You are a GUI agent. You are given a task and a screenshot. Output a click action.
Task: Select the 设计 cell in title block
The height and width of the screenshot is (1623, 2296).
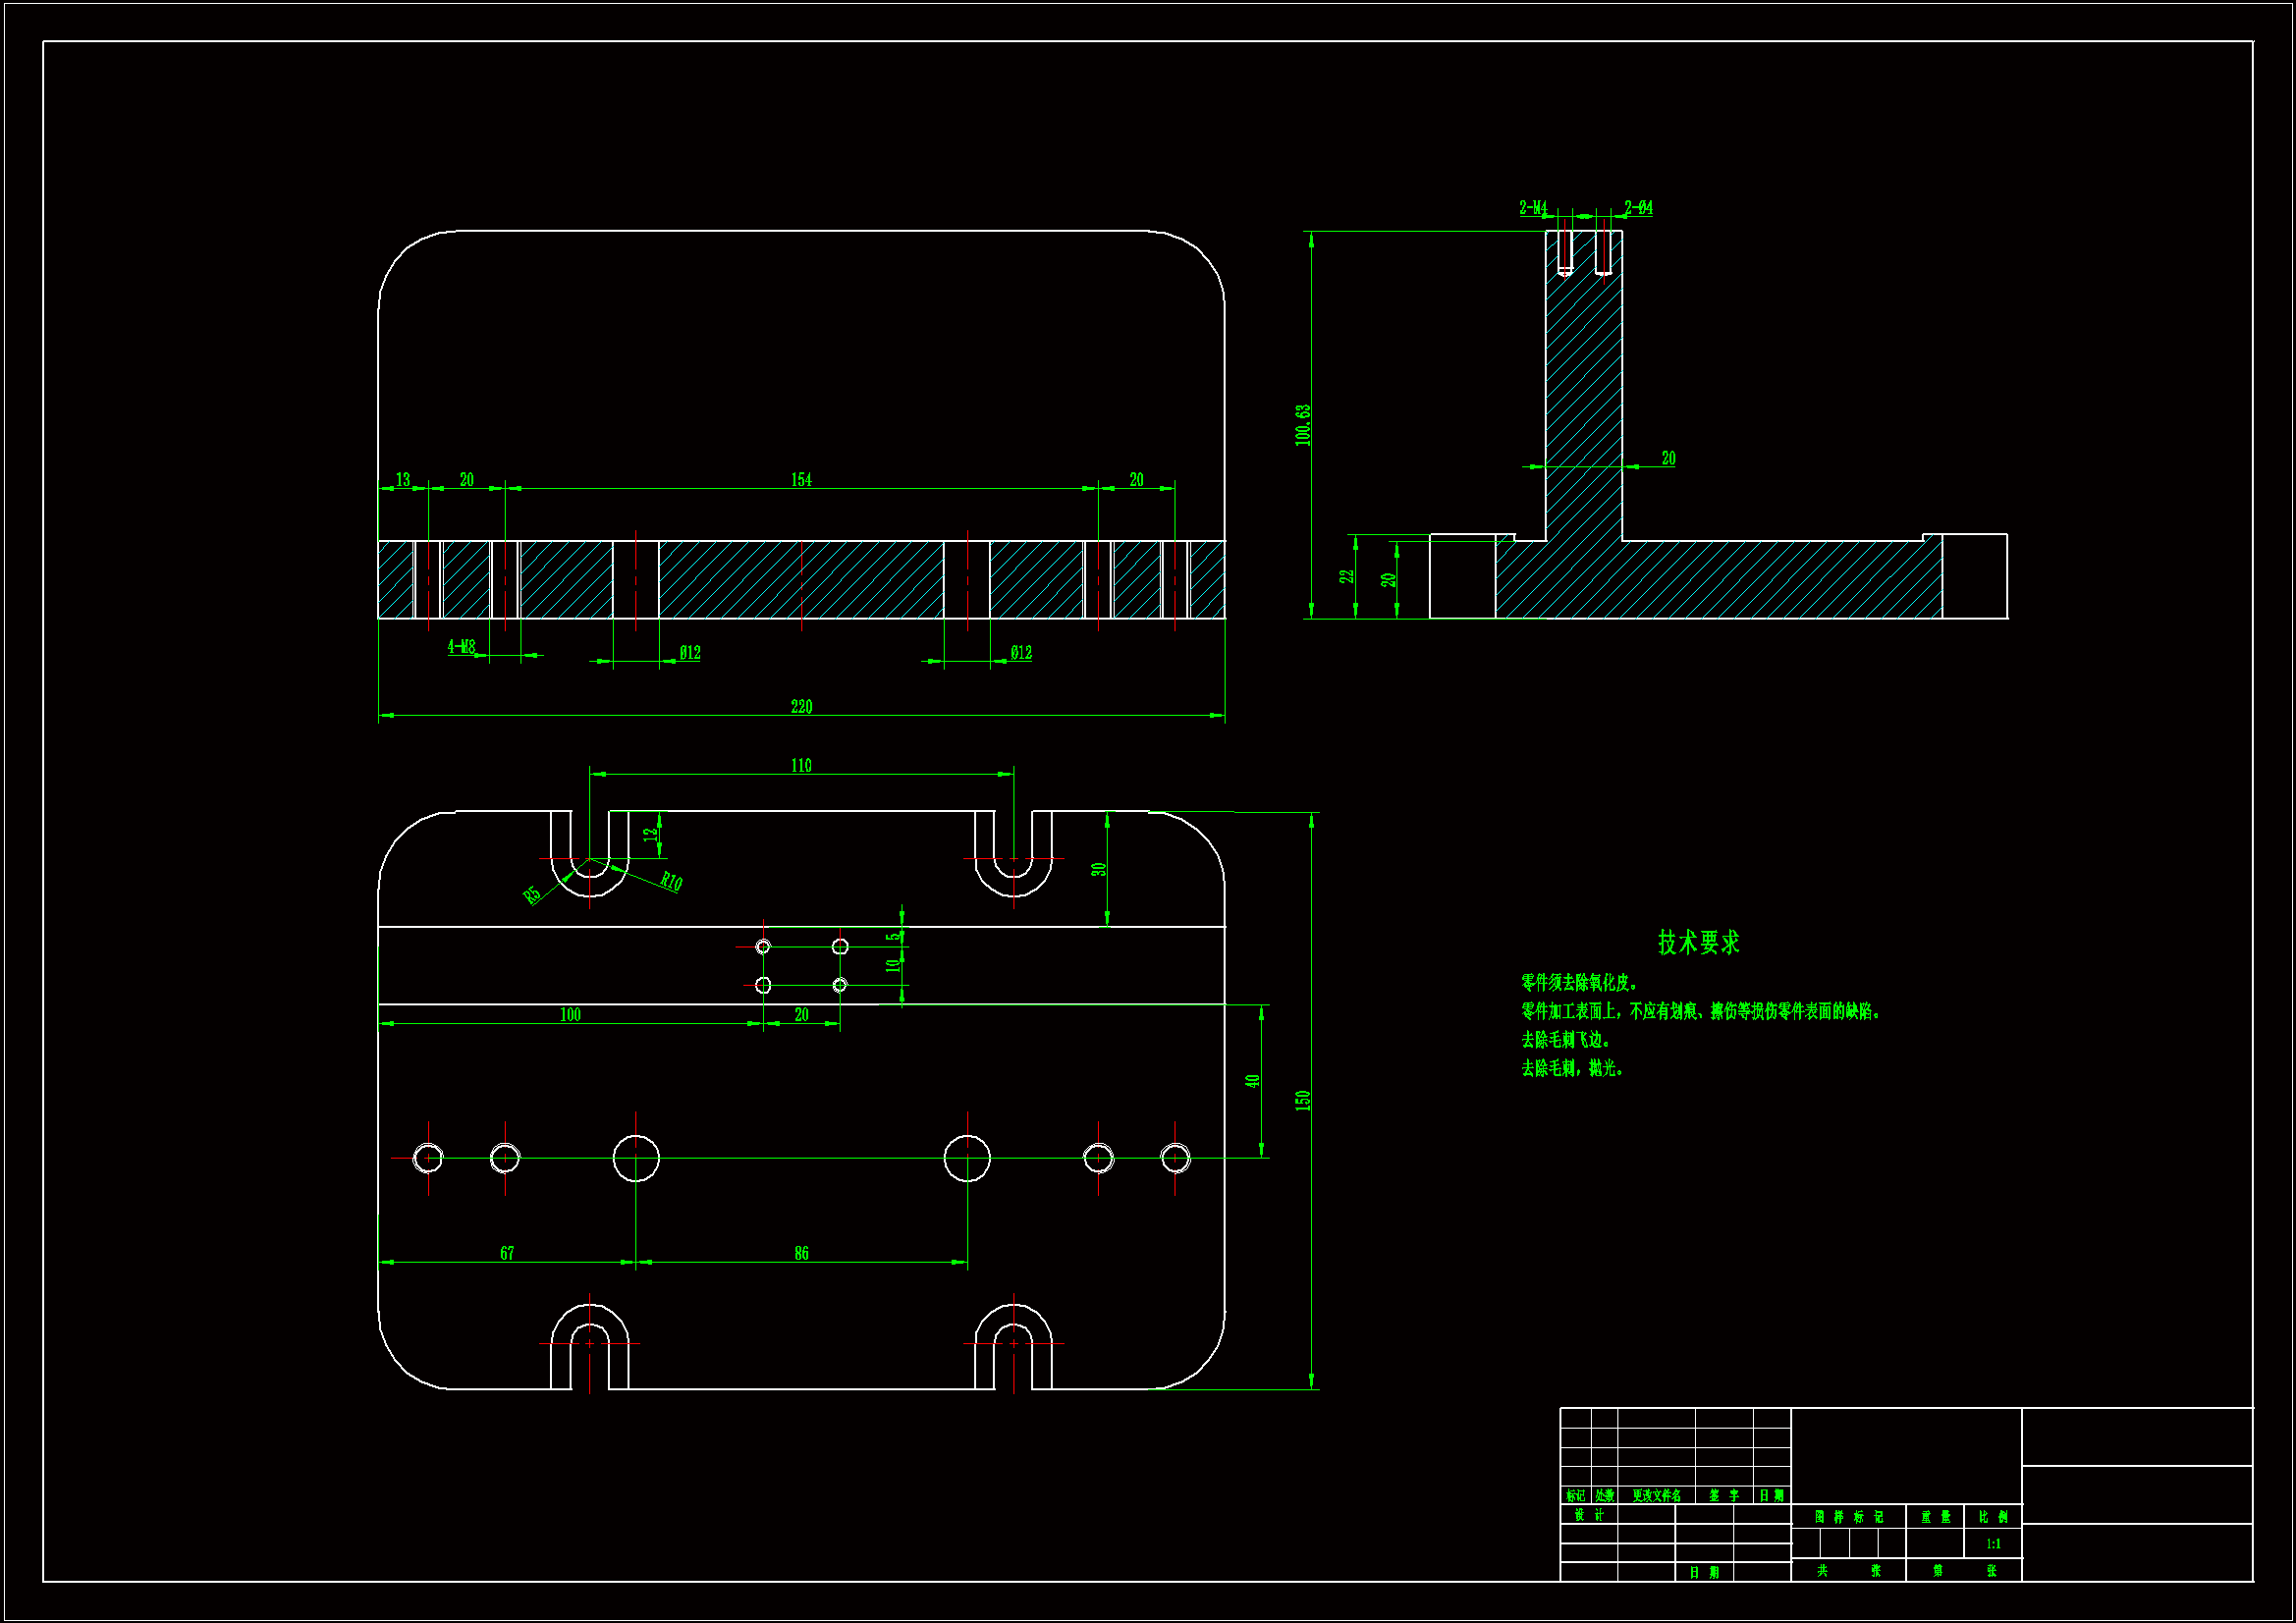1588,1515
